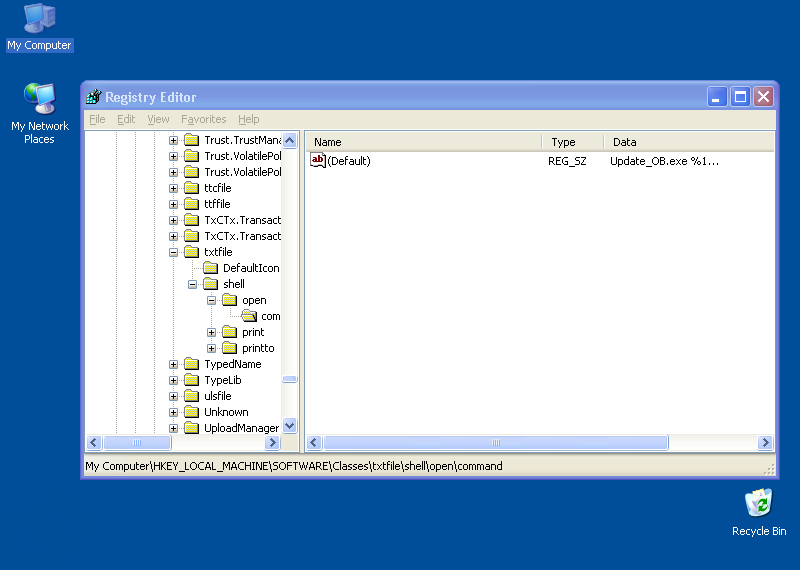Click the open folder icon

point(230,300)
